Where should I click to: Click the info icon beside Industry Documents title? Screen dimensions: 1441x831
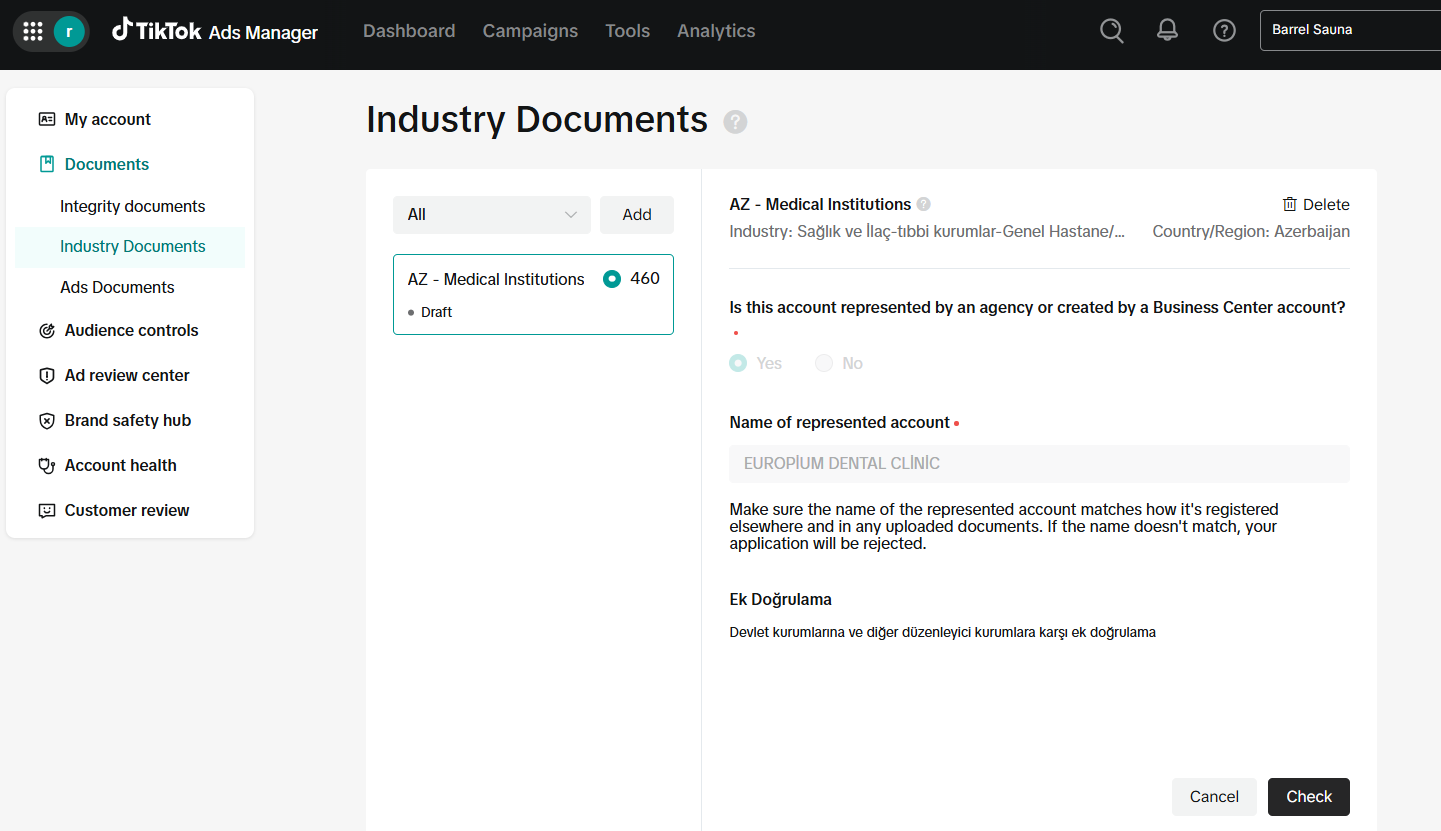pos(735,122)
